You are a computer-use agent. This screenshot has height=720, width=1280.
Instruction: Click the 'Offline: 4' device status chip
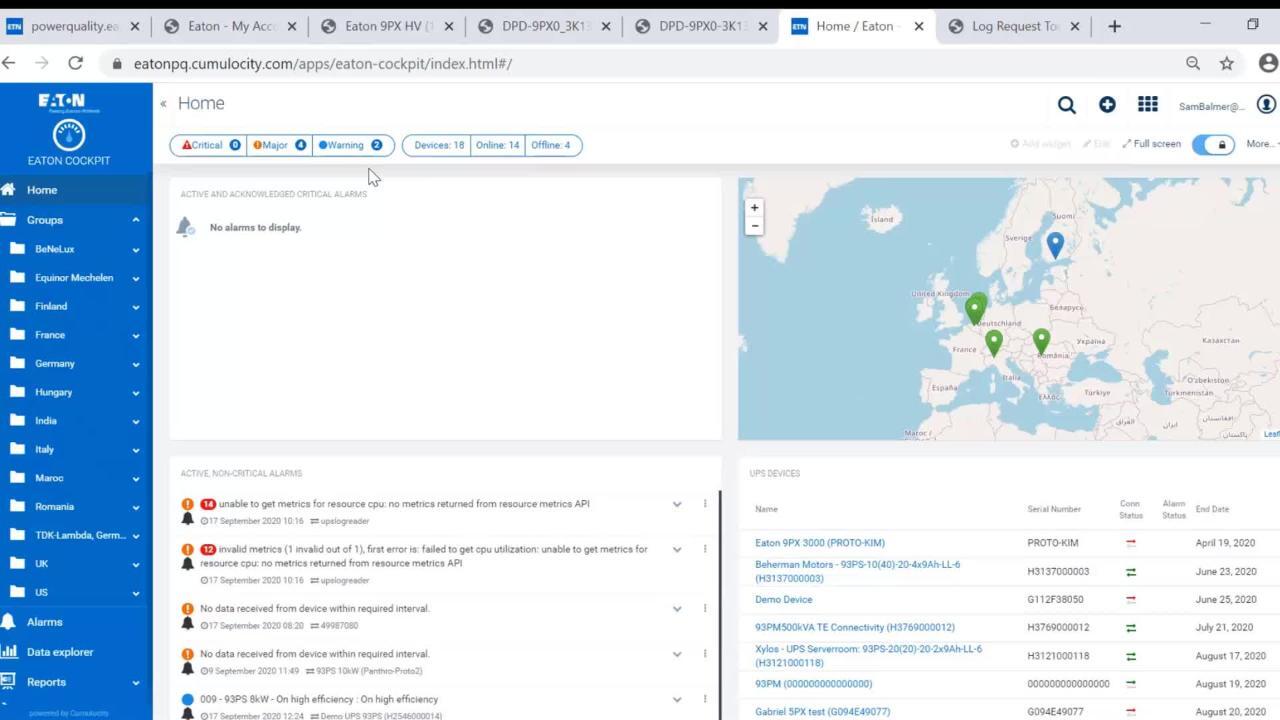tap(551, 145)
